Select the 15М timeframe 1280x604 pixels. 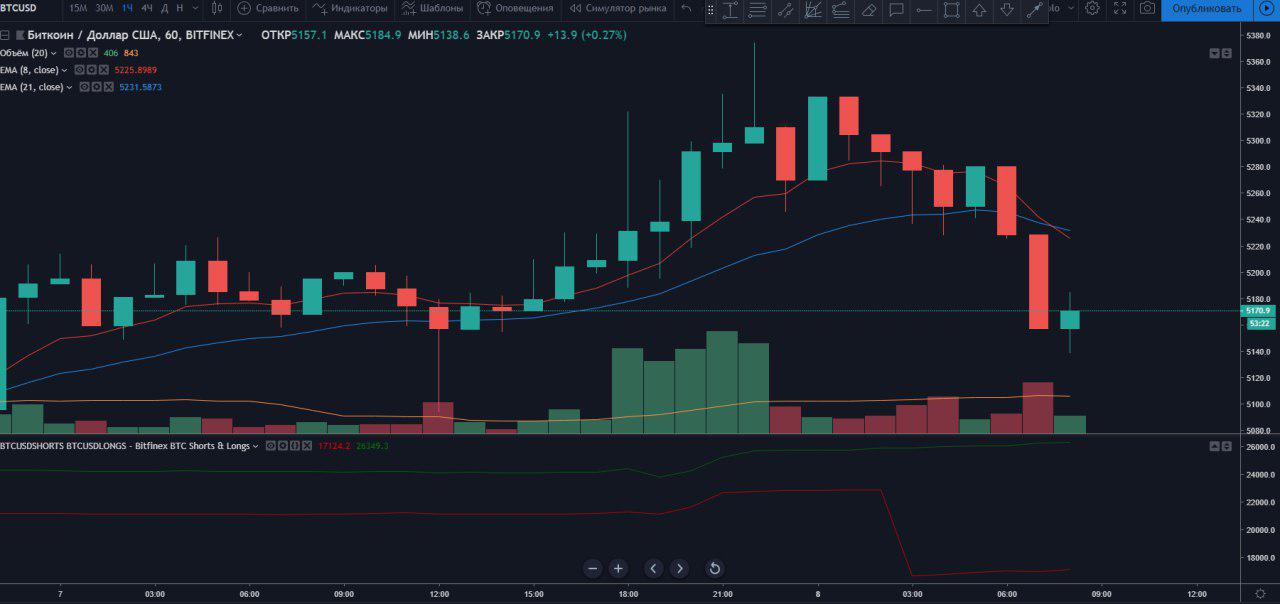click(x=78, y=8)
